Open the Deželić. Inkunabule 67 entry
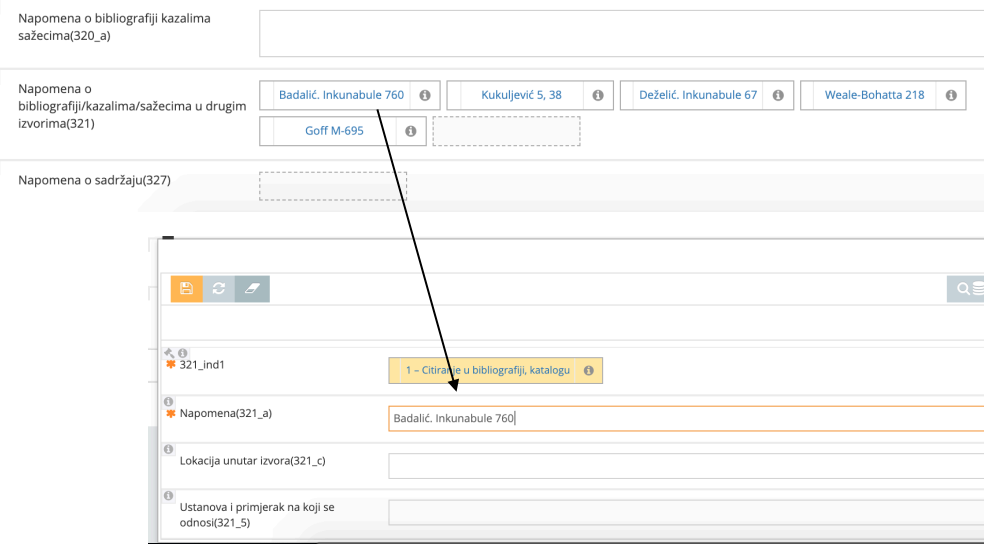This screenshot has height=556, width=984. click(698, 95)
